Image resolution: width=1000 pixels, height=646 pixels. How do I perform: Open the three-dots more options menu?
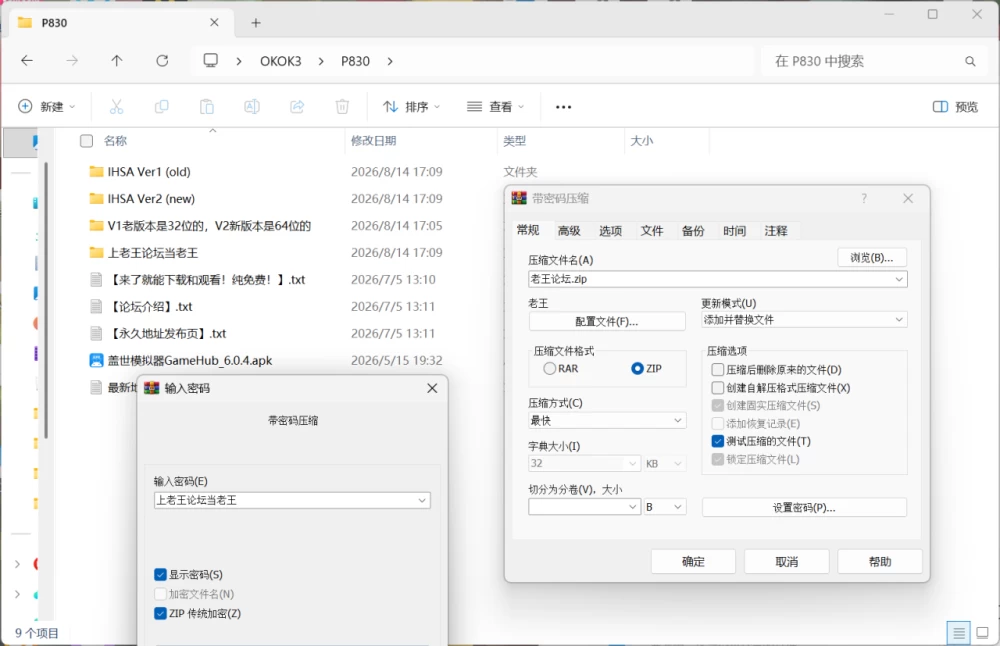click(564, 107)
